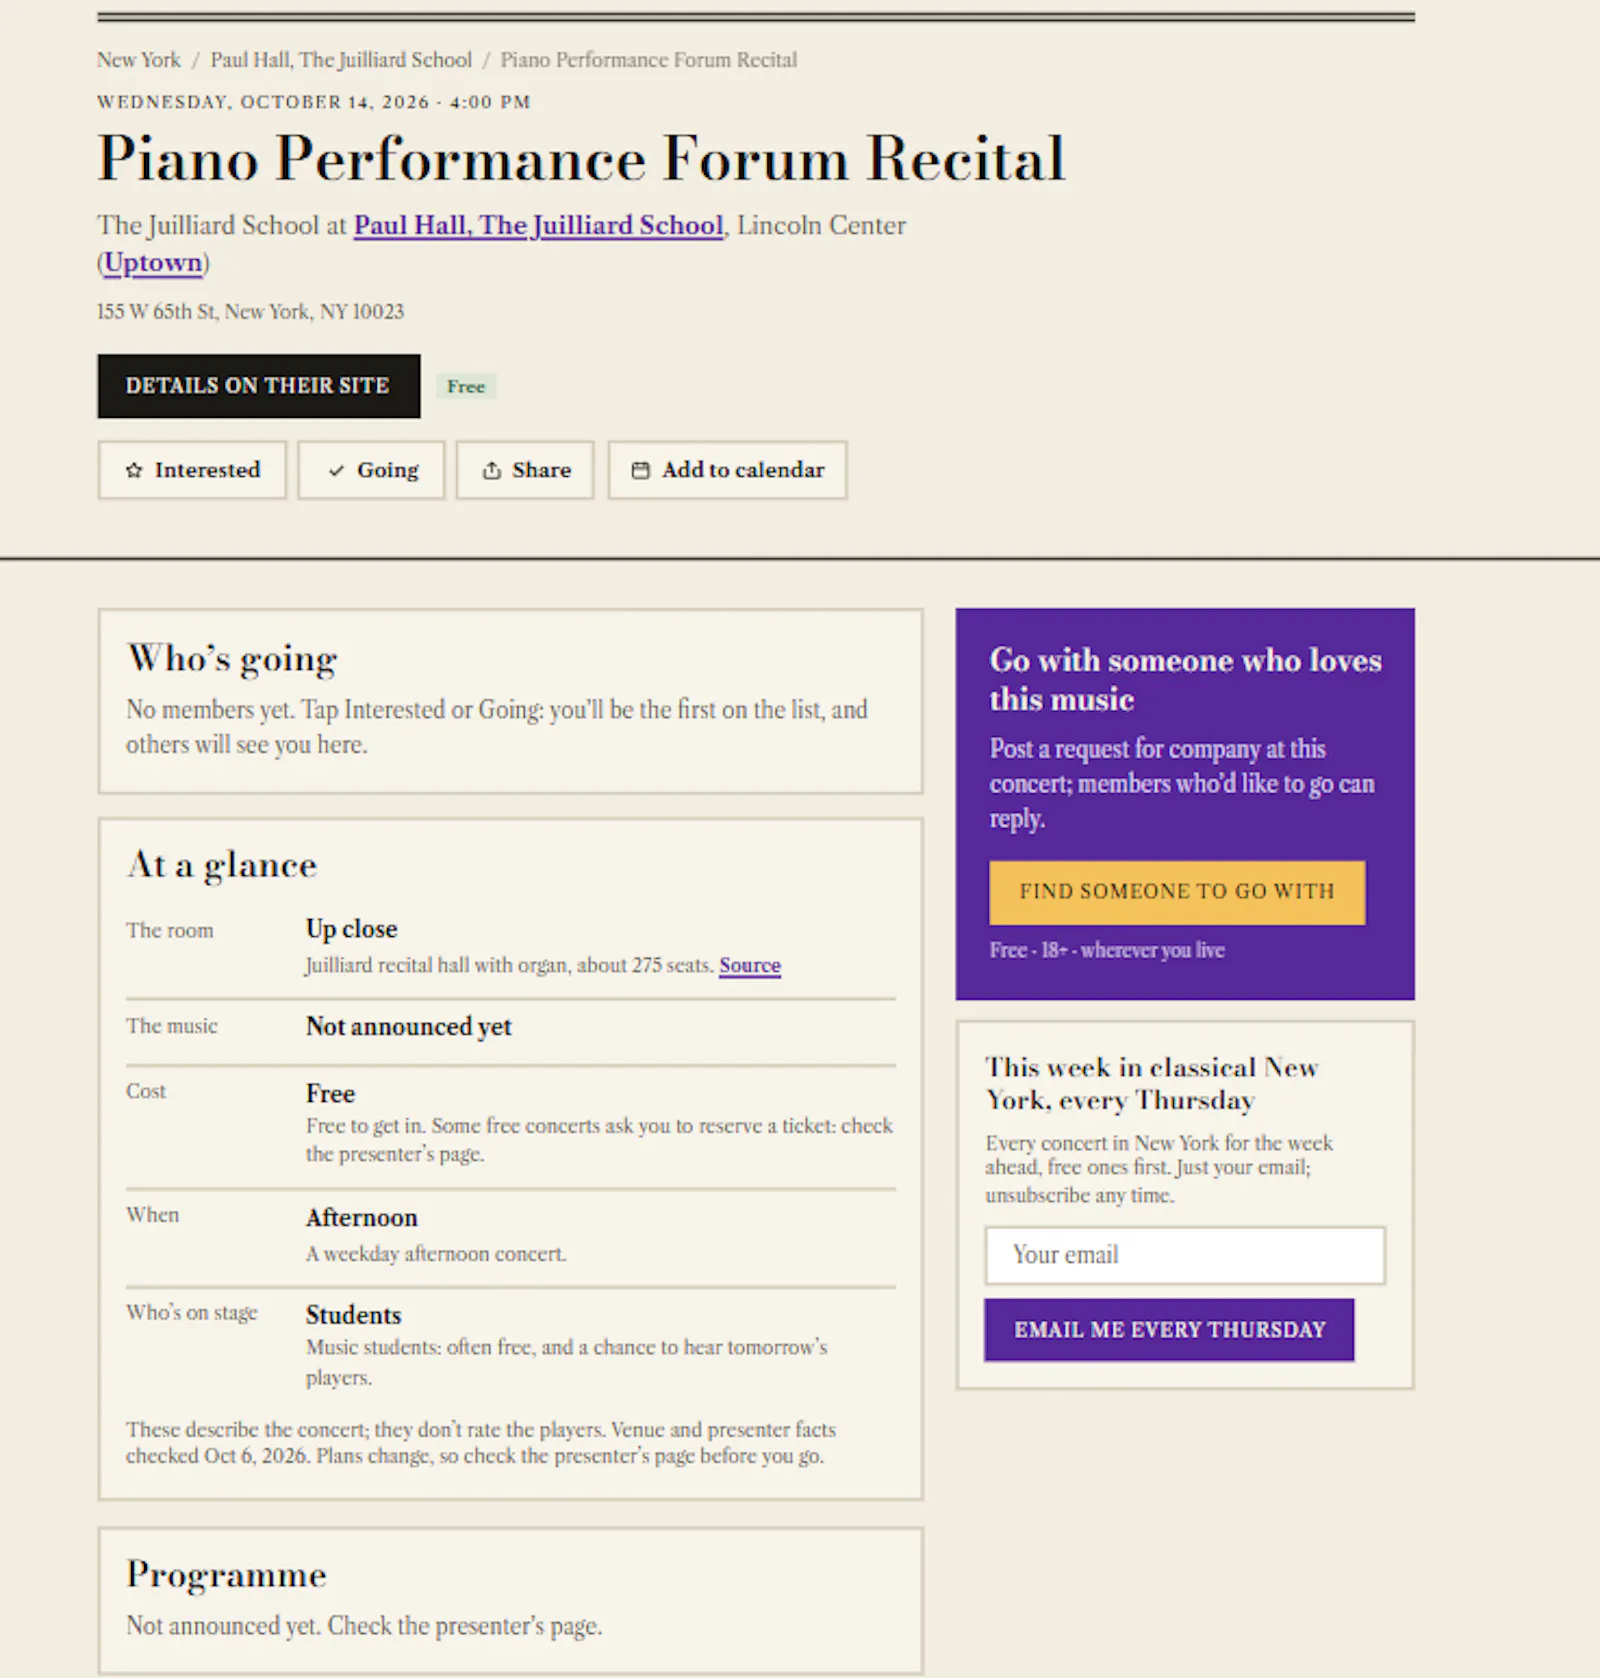Viewport: 1600px width, 1678px height.
Task: Toggle Interested for this recital
Action: pyautogui.click(x=192, y=470)
